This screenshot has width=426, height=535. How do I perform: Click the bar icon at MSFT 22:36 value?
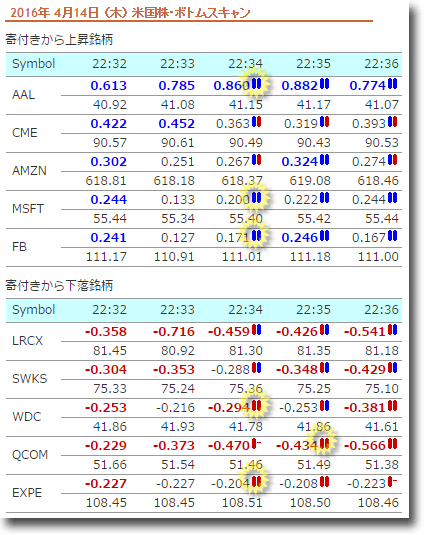click(x=393, y=198)
